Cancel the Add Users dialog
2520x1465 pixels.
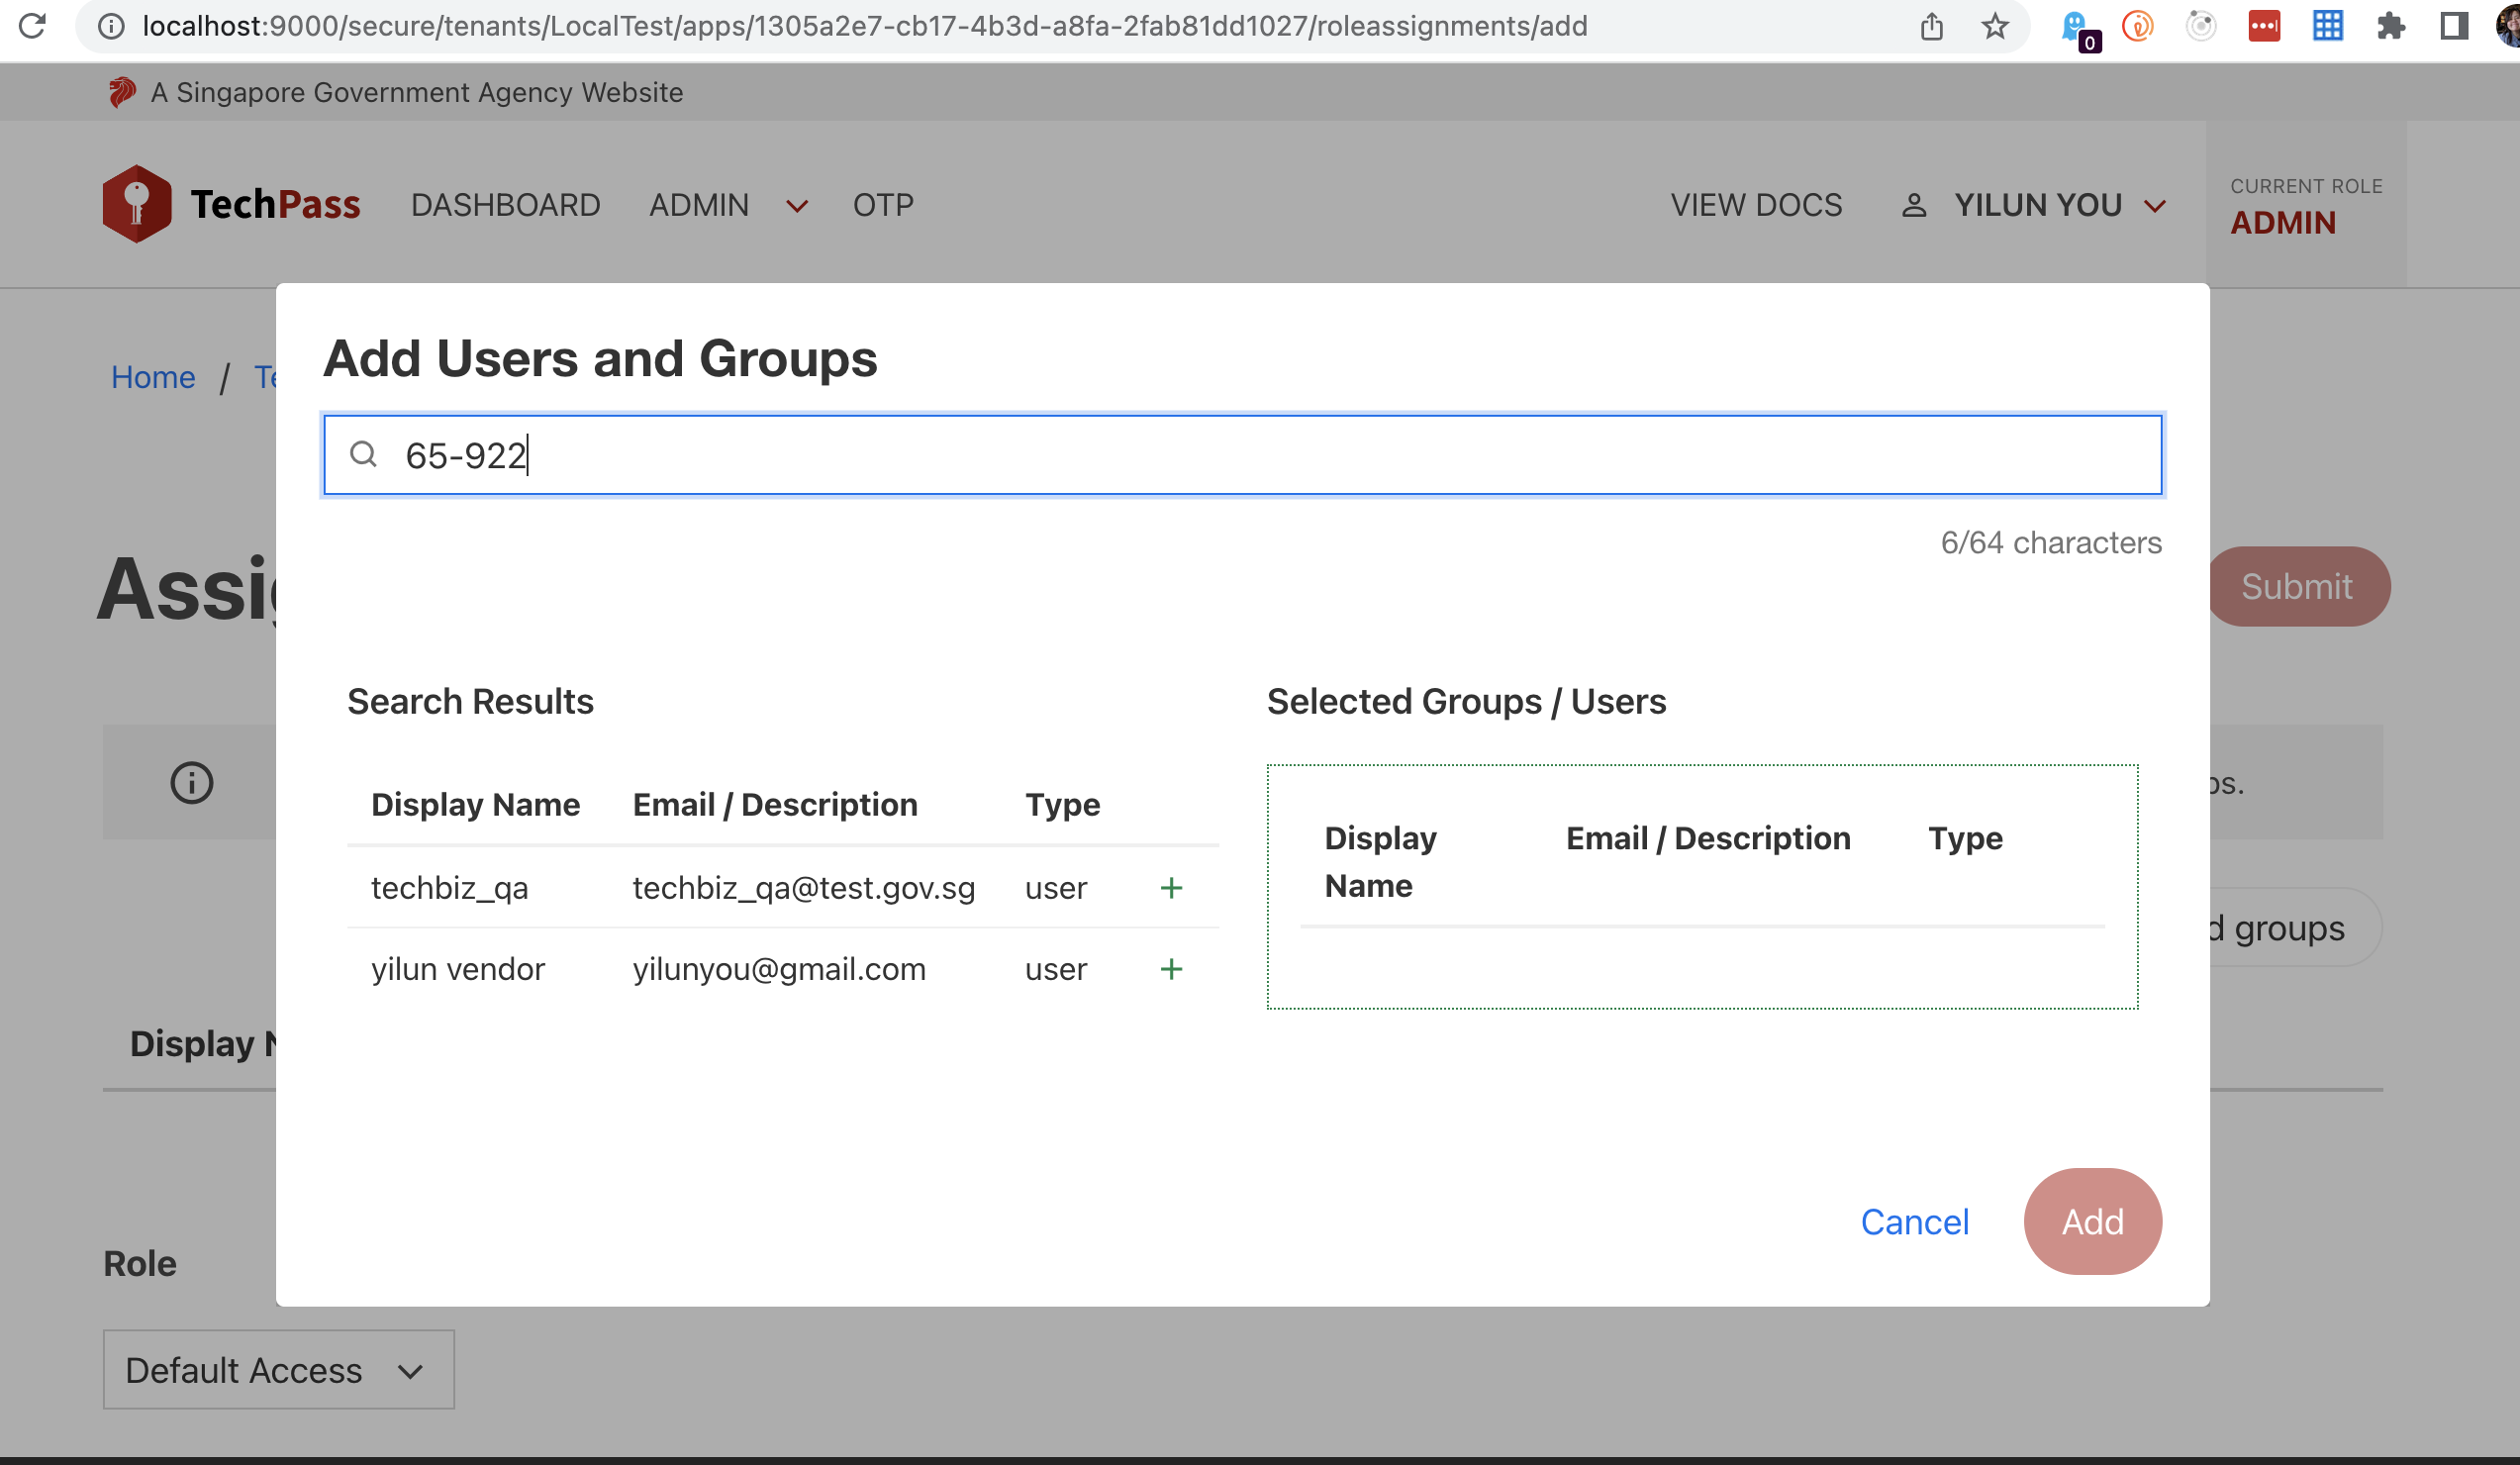[1913, 1221]
